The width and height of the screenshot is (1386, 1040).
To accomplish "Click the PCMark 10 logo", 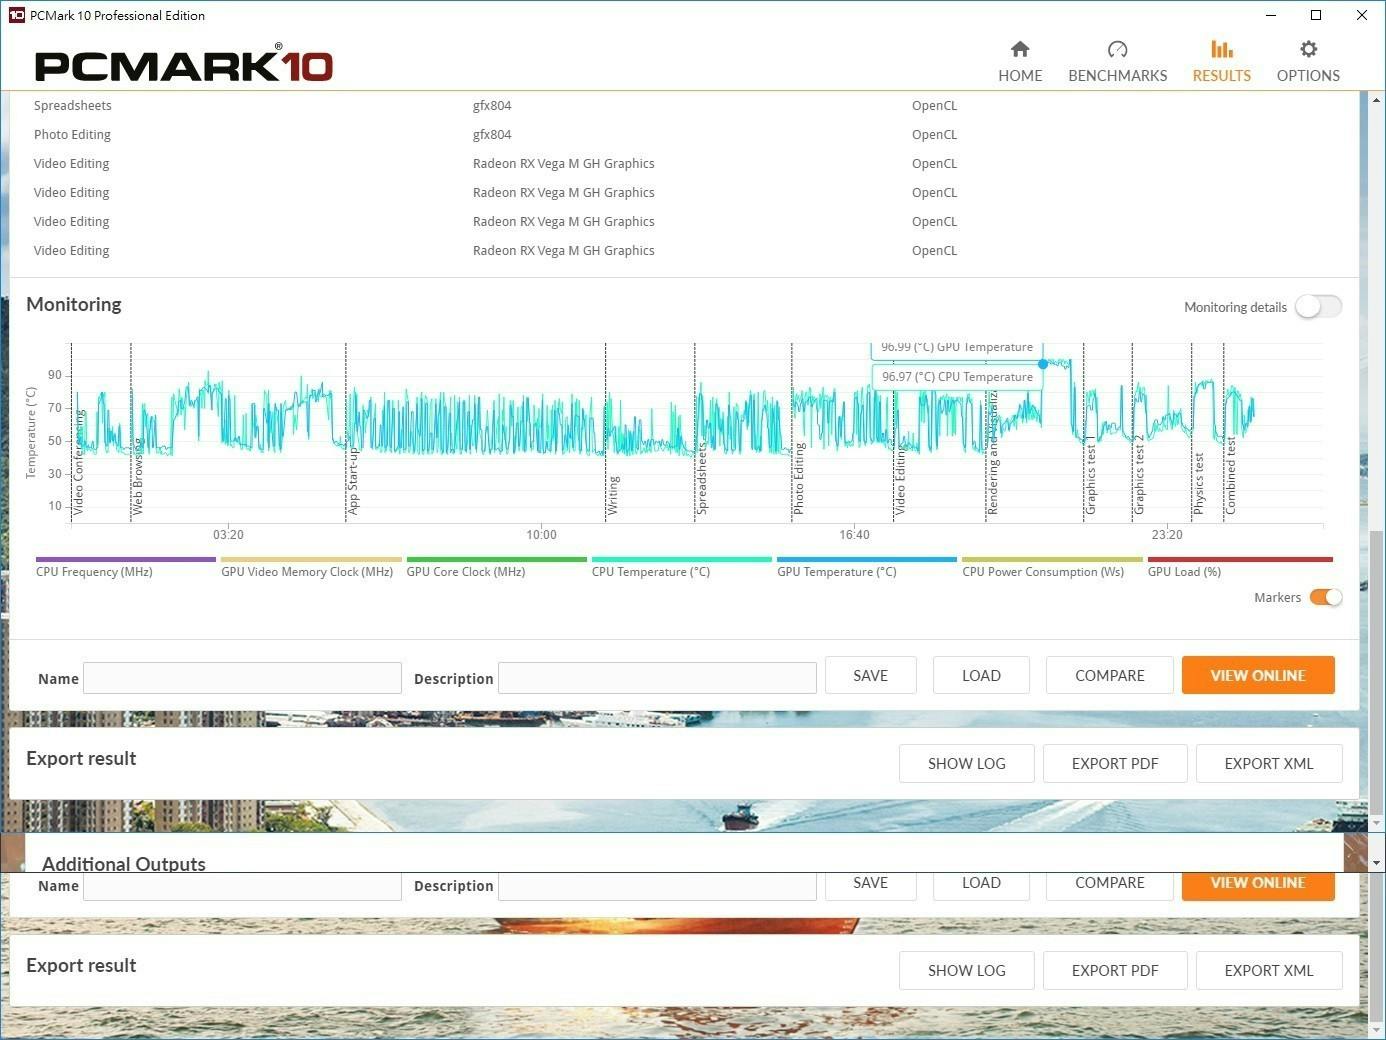I will coord(183,66).
